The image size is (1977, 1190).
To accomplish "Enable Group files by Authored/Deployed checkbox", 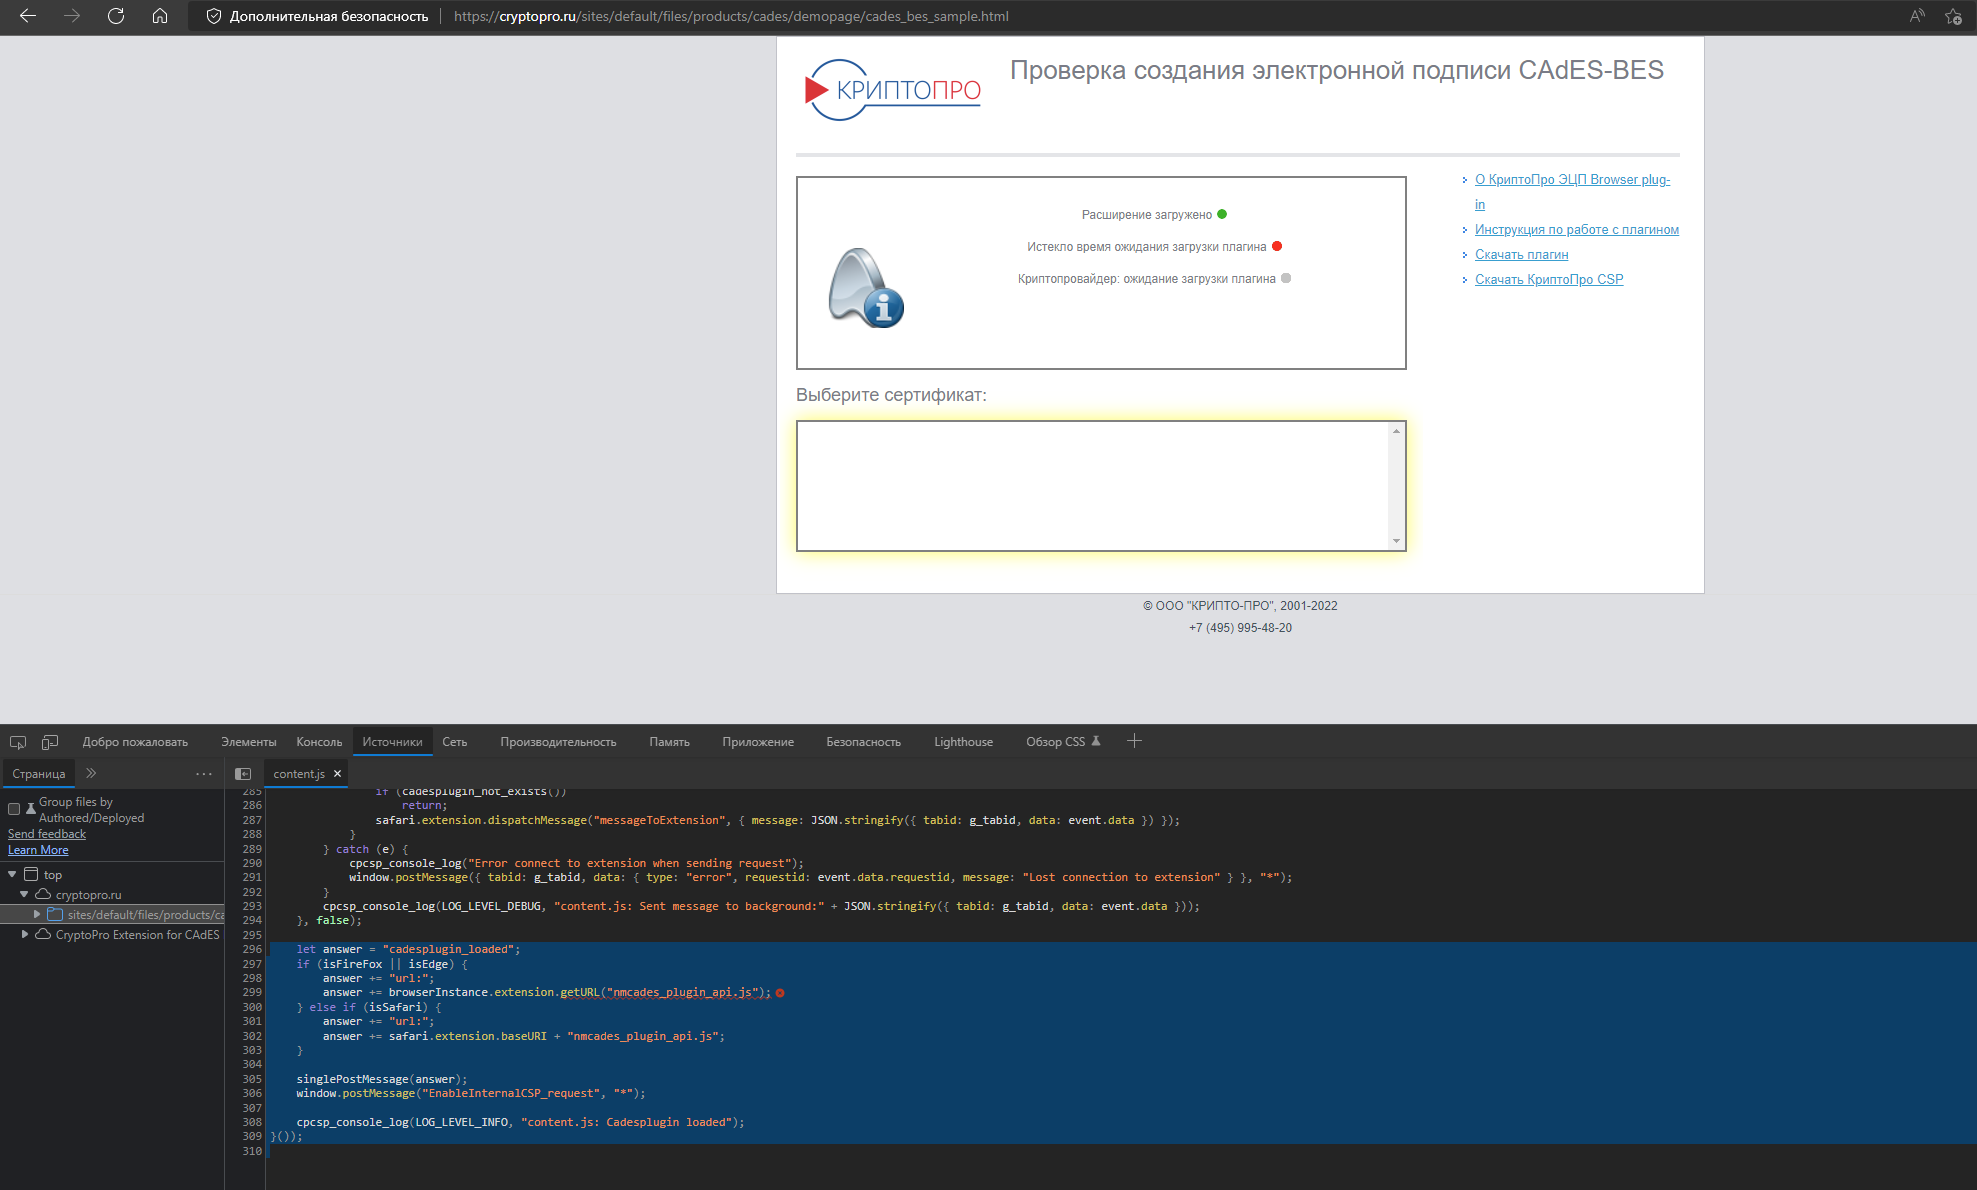I will [x=14, y=809].
